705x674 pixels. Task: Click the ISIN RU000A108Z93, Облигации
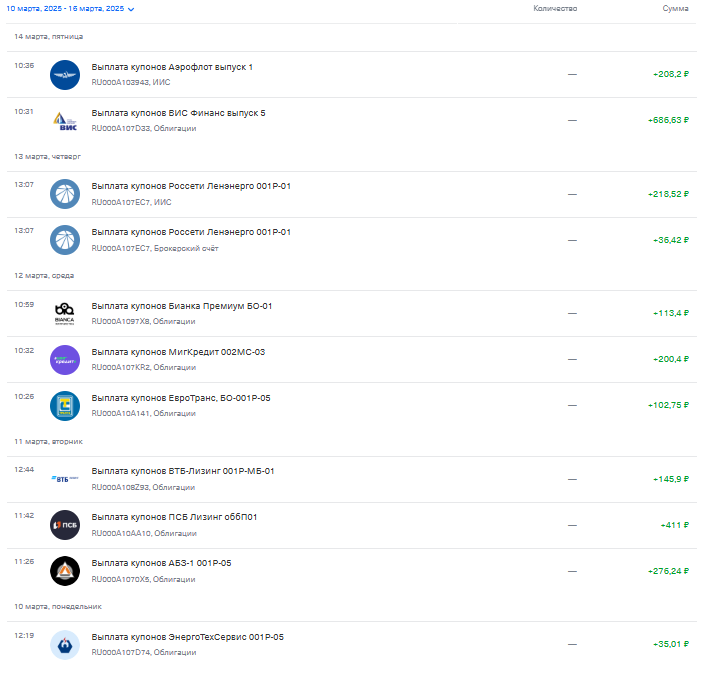point(143,487)
